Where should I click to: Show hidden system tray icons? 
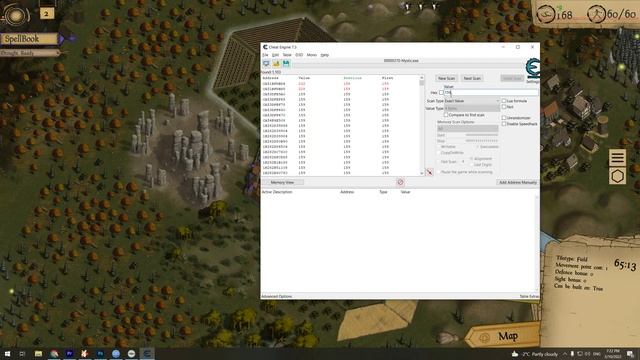(565, 354)
